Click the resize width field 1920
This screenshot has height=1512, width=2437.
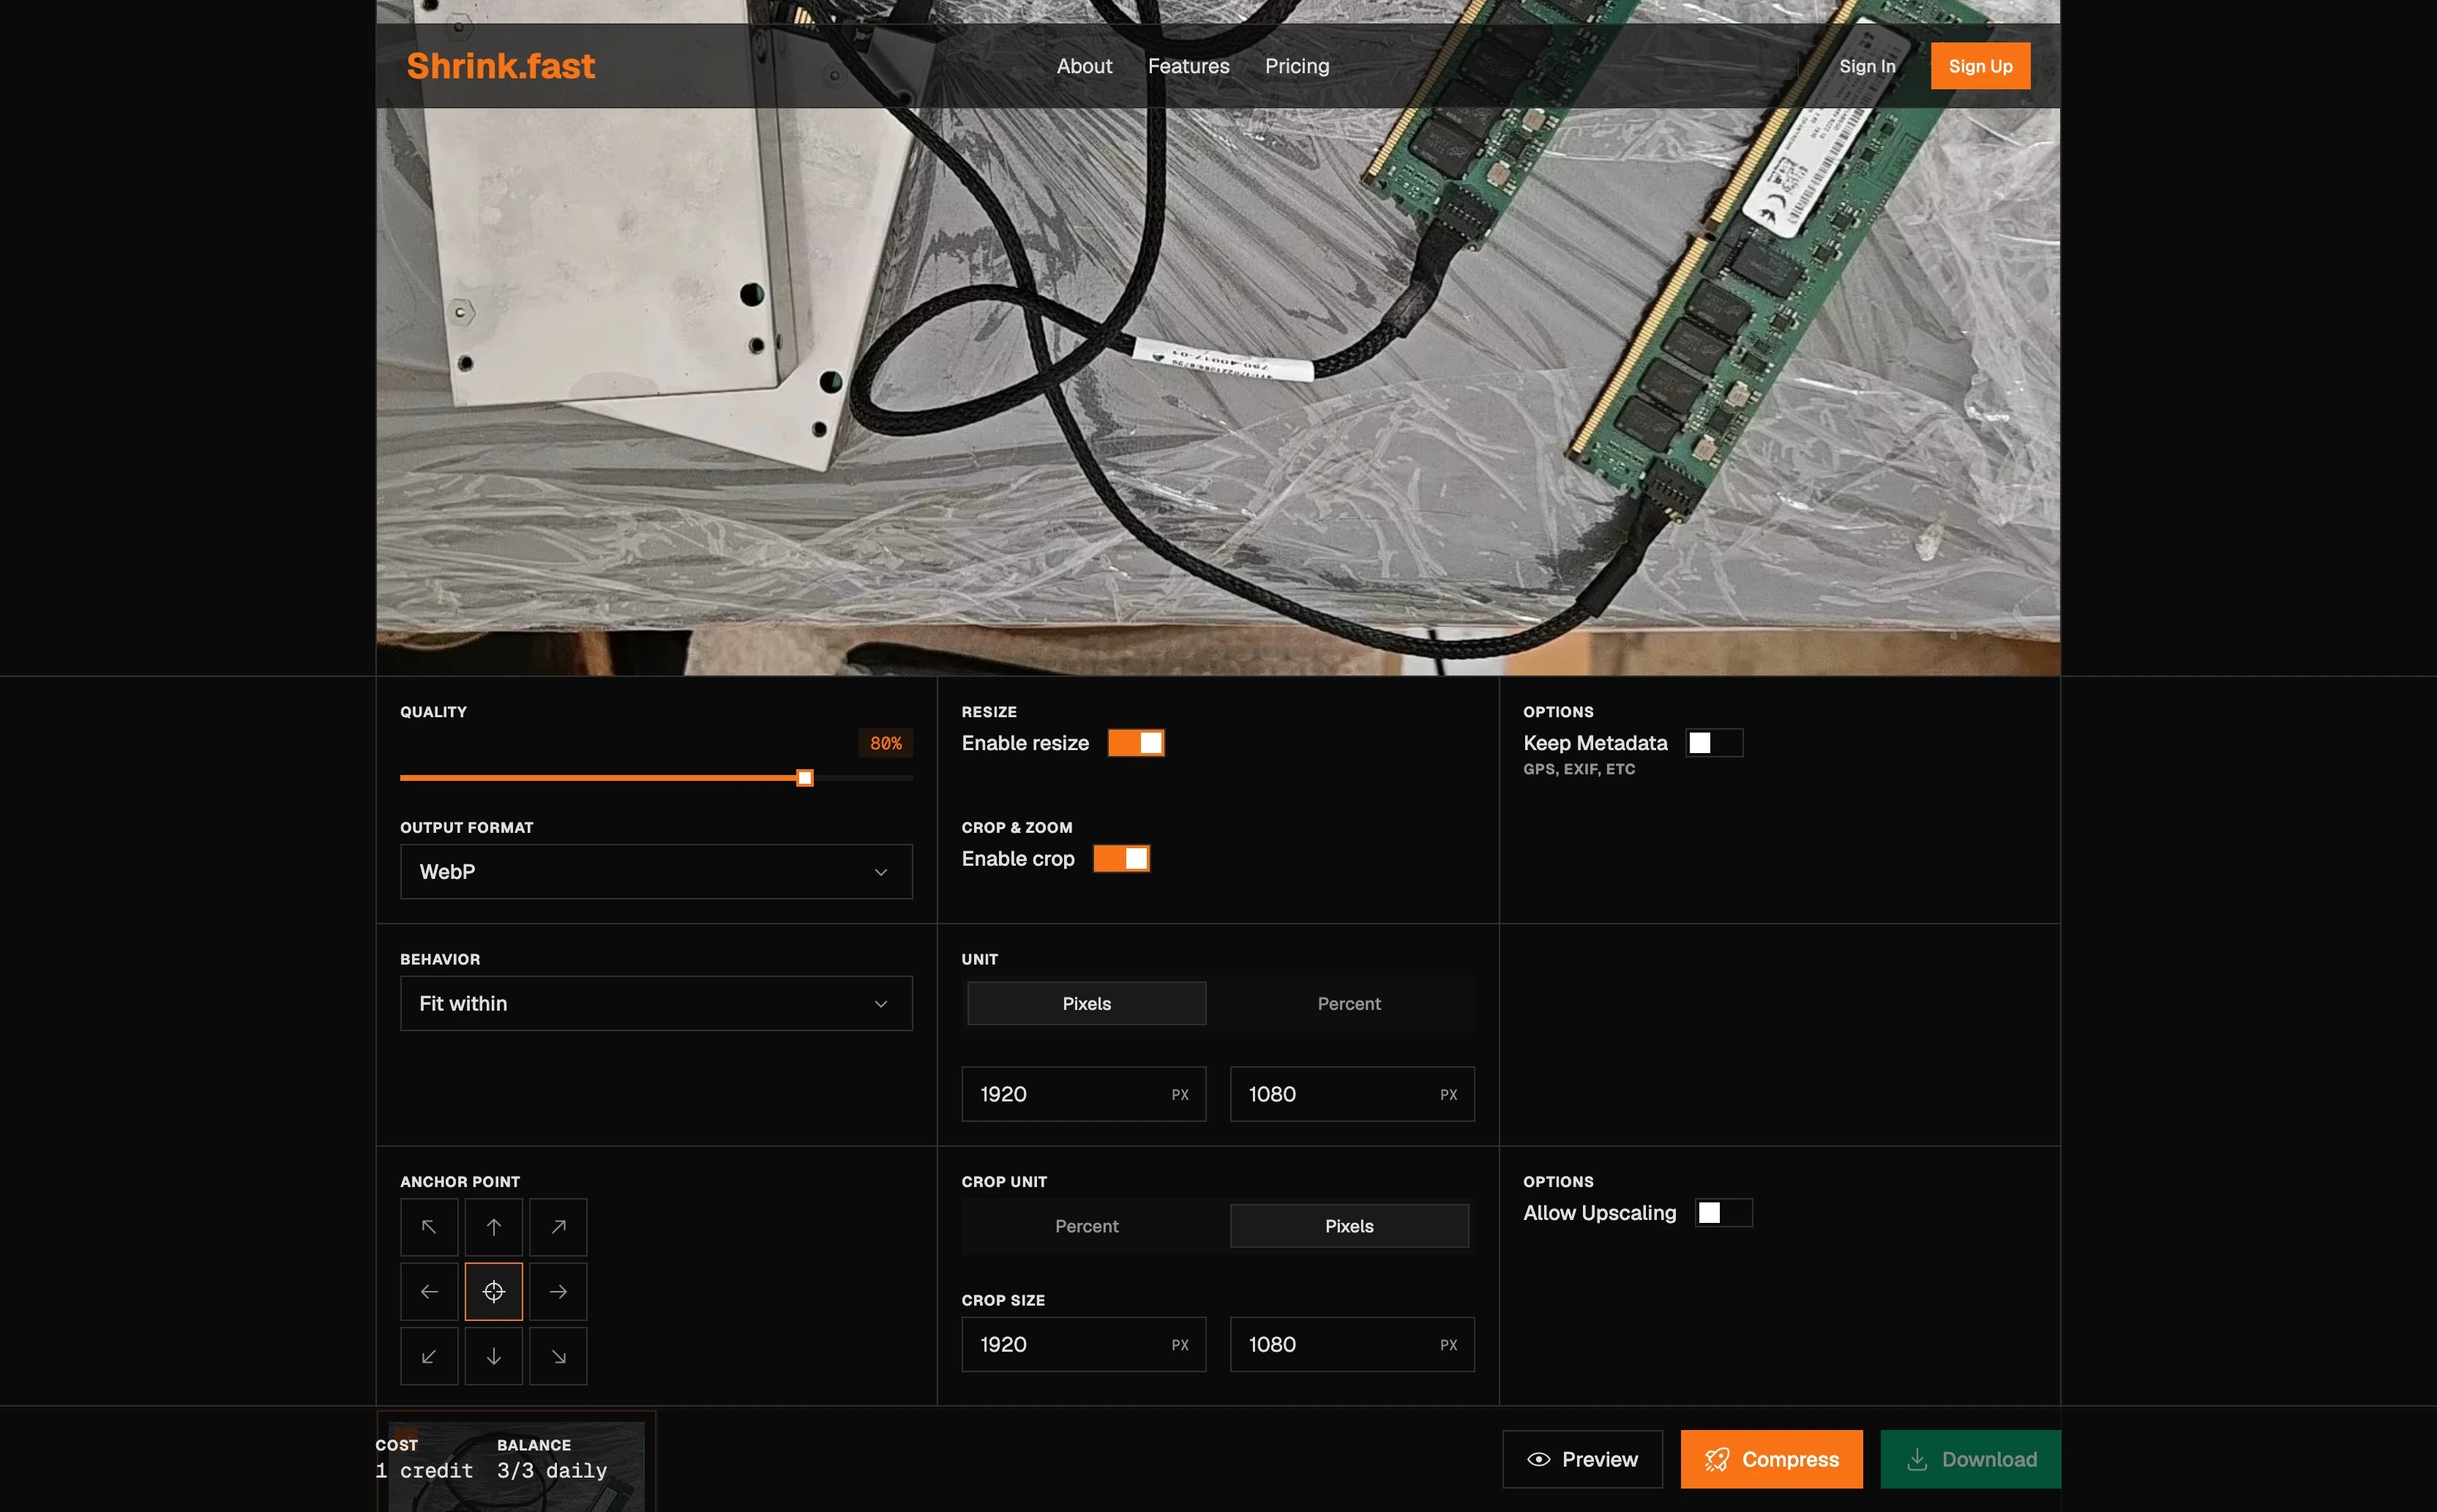(1083, 1094)
